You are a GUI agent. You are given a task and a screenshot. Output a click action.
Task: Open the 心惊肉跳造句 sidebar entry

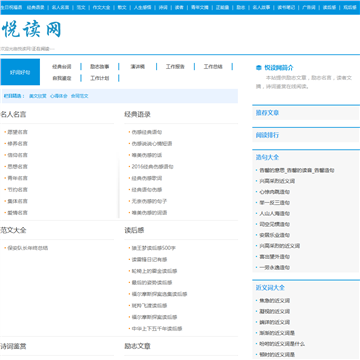pos(275,192)
